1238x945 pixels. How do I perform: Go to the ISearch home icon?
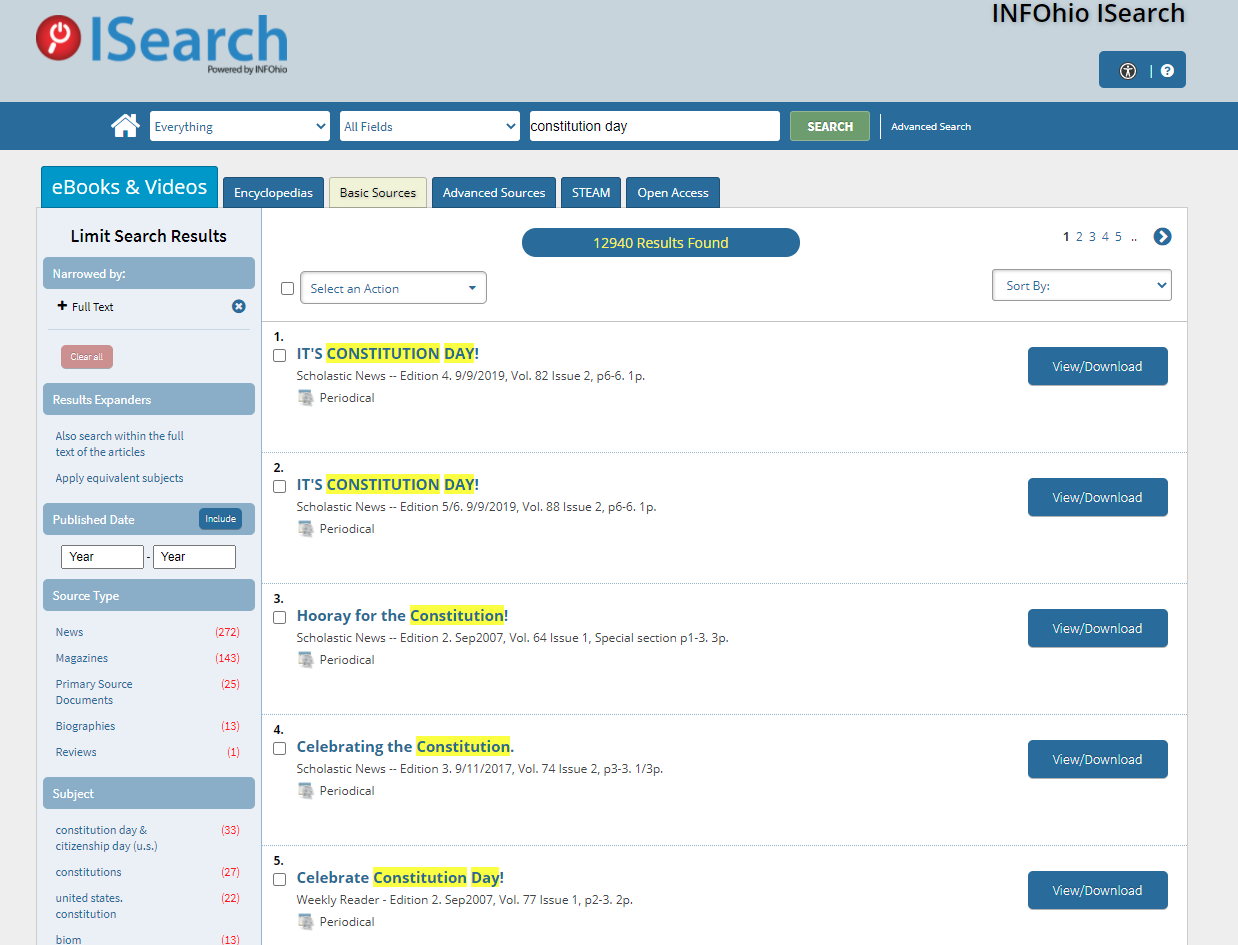tap(125, 126)
